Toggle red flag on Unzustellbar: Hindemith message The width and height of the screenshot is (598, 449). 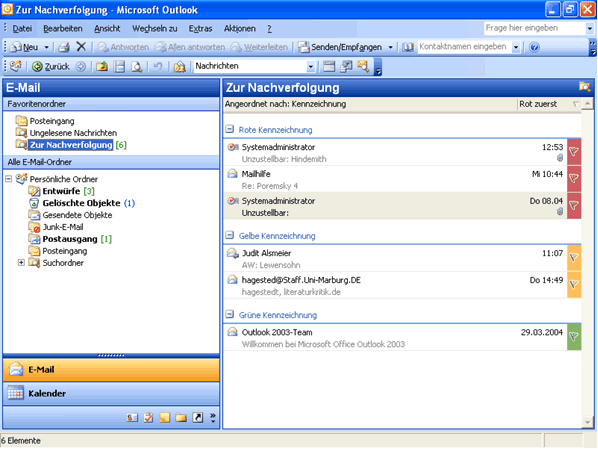pyautogui.click(x=574, y=152)
